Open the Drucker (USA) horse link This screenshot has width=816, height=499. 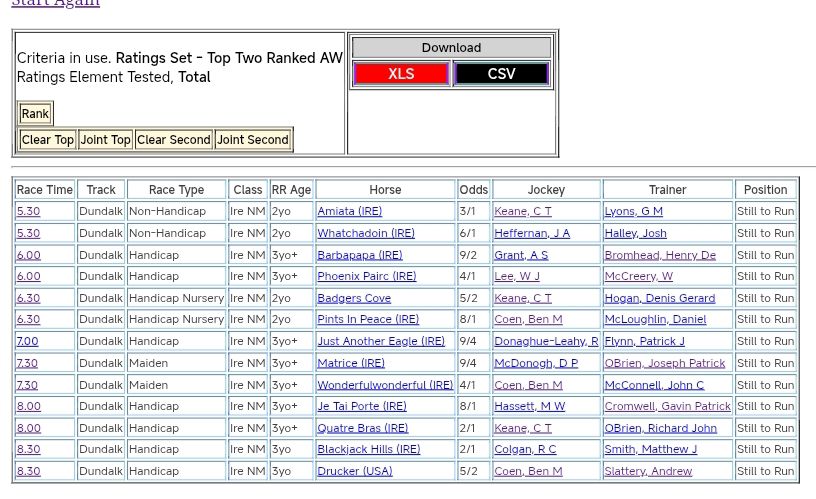click(x=354, y=471)
